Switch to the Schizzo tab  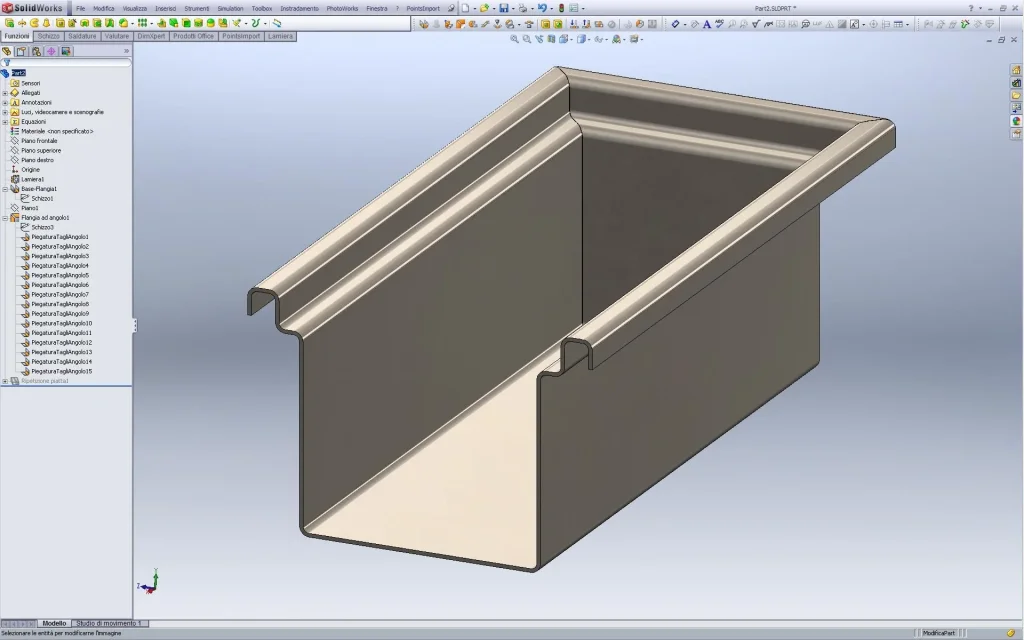tap(48, 37)
